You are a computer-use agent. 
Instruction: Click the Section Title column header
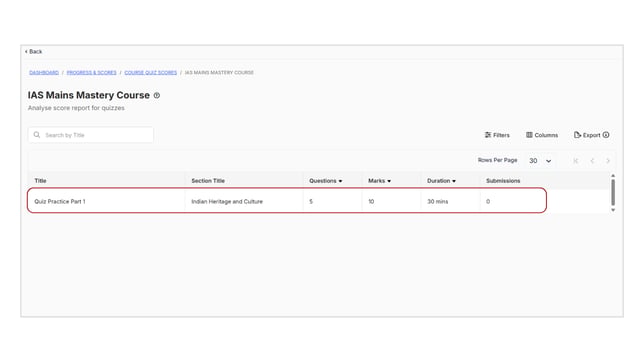point(208,181)
